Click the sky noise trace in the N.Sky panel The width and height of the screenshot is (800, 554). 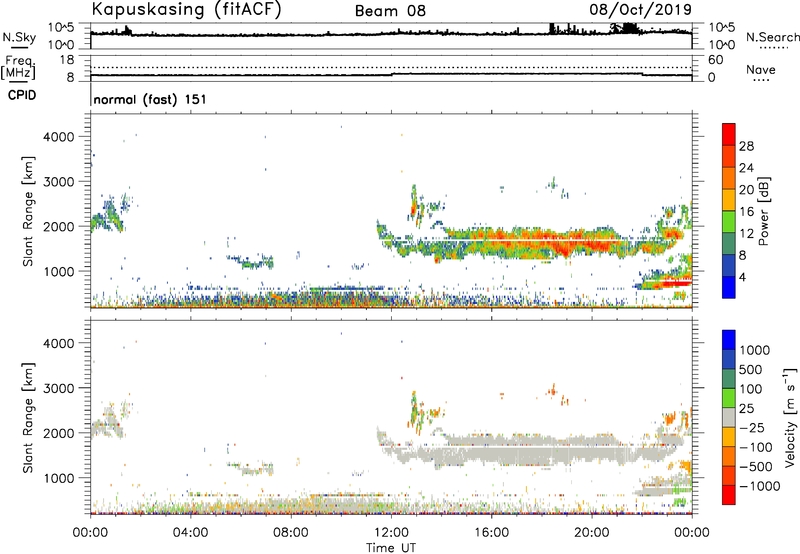click(x=391, y=34)
